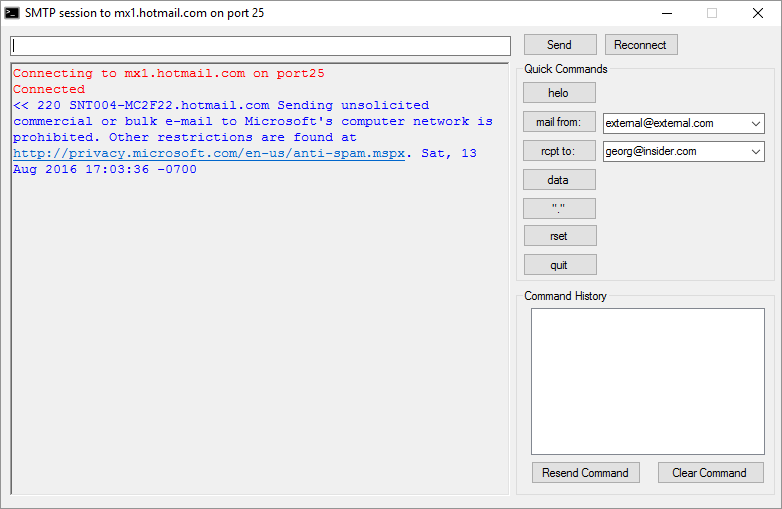Click the 'rcpt to:' quick command button
Viewport: 782px width, 509px height.
559,151
